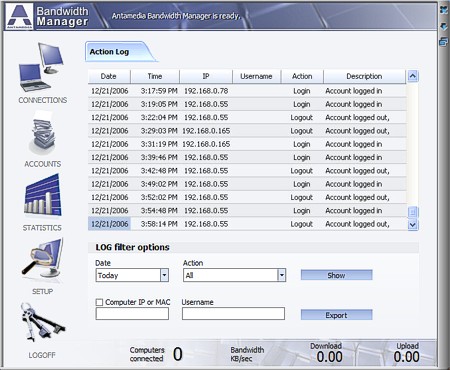Click the Export button
This screenshot has height=370, width=450.
[336, 315]
